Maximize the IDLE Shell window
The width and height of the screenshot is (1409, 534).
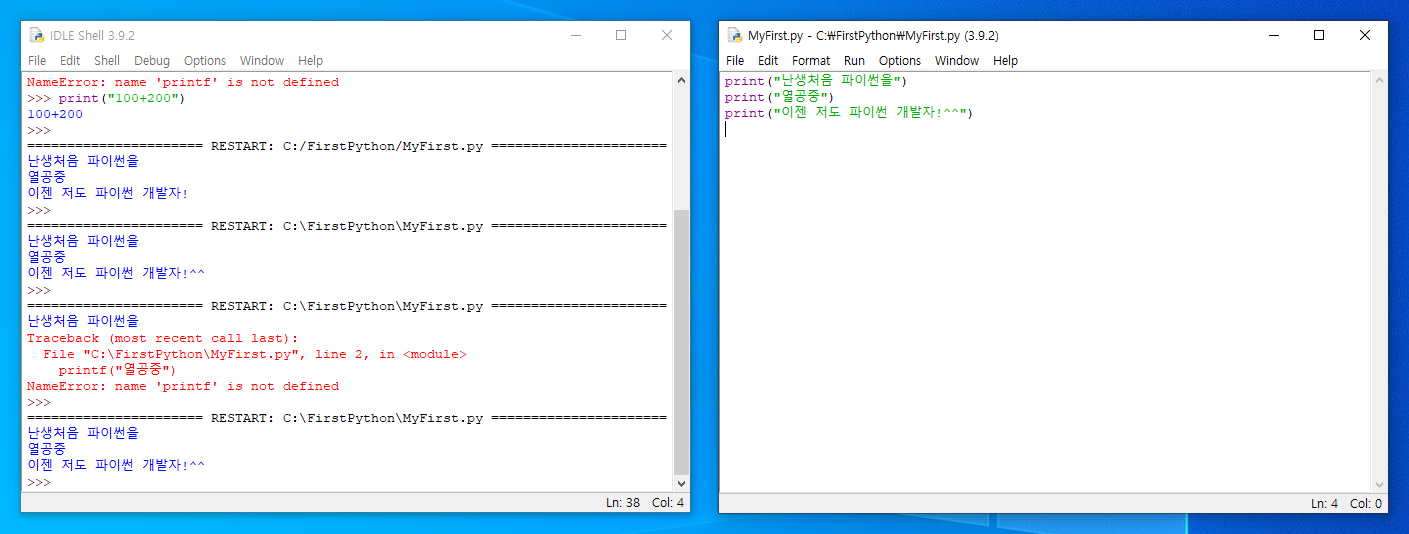click(621, 35)
